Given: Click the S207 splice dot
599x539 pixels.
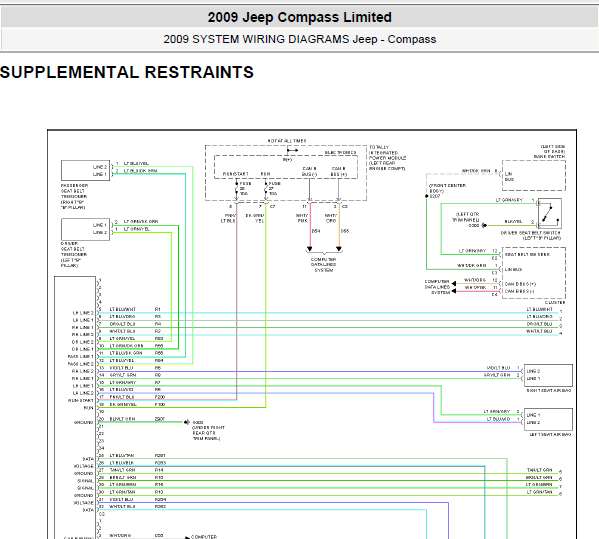Looking at the screenshot, I should click(x=427, y=196).
